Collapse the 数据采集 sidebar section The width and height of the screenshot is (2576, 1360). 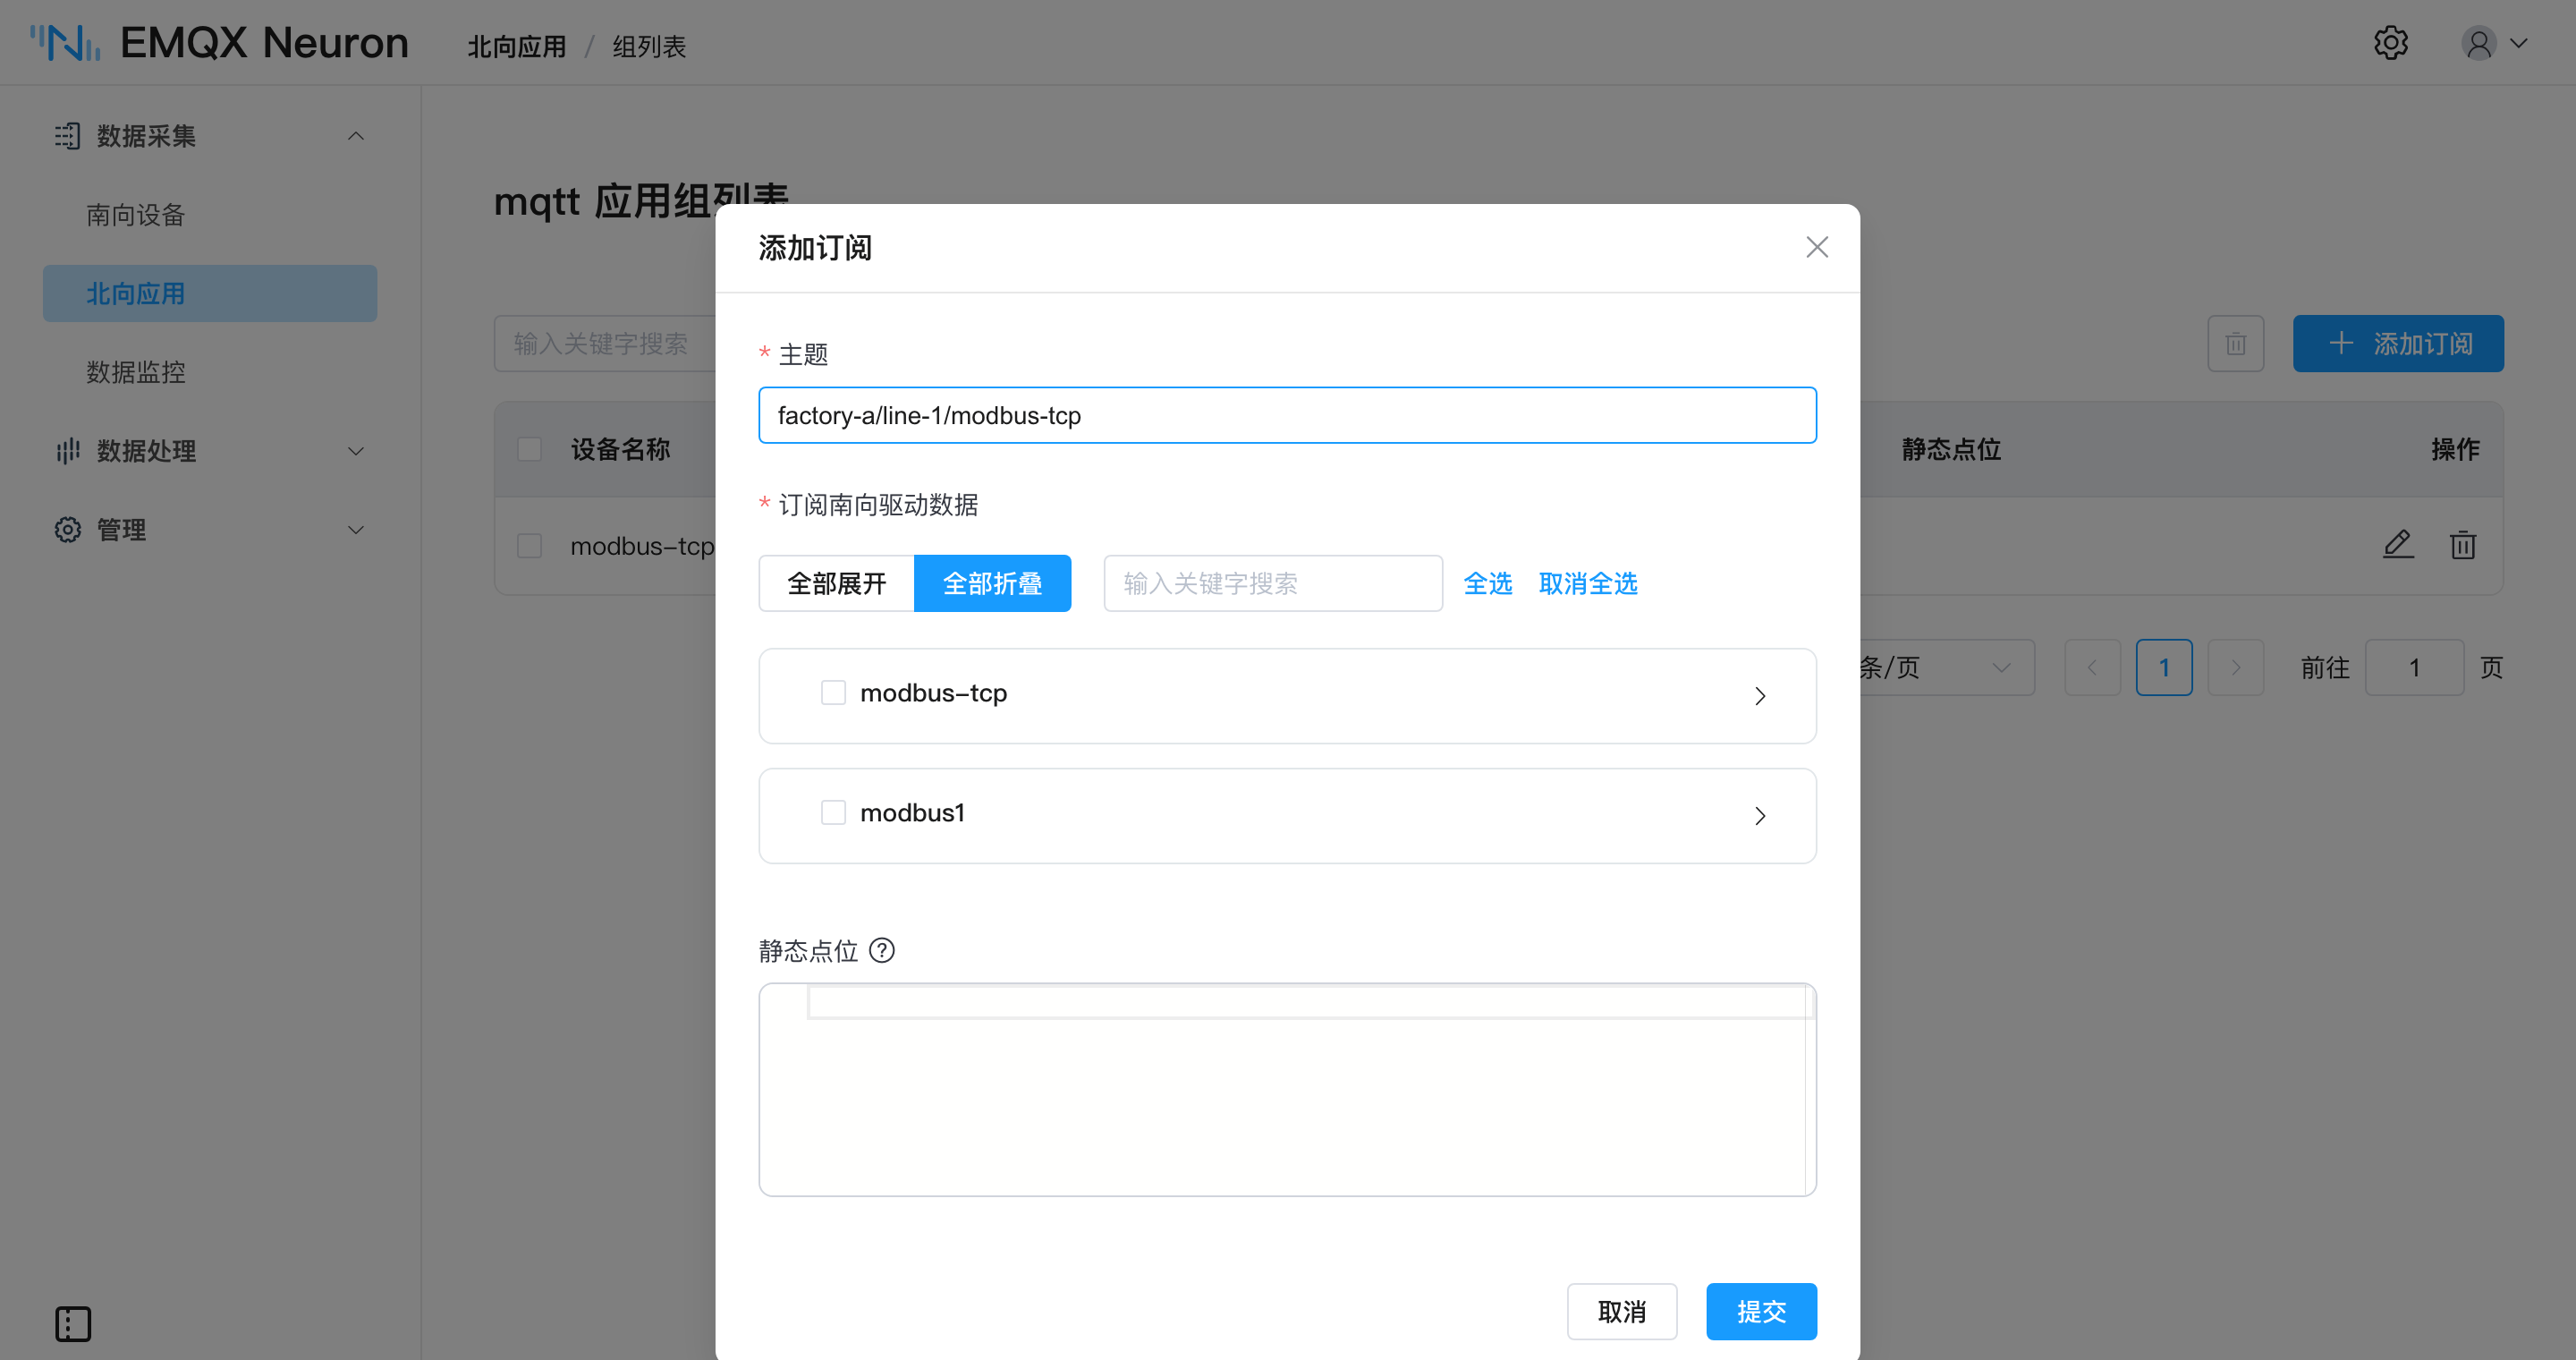[x=355, y=136]
